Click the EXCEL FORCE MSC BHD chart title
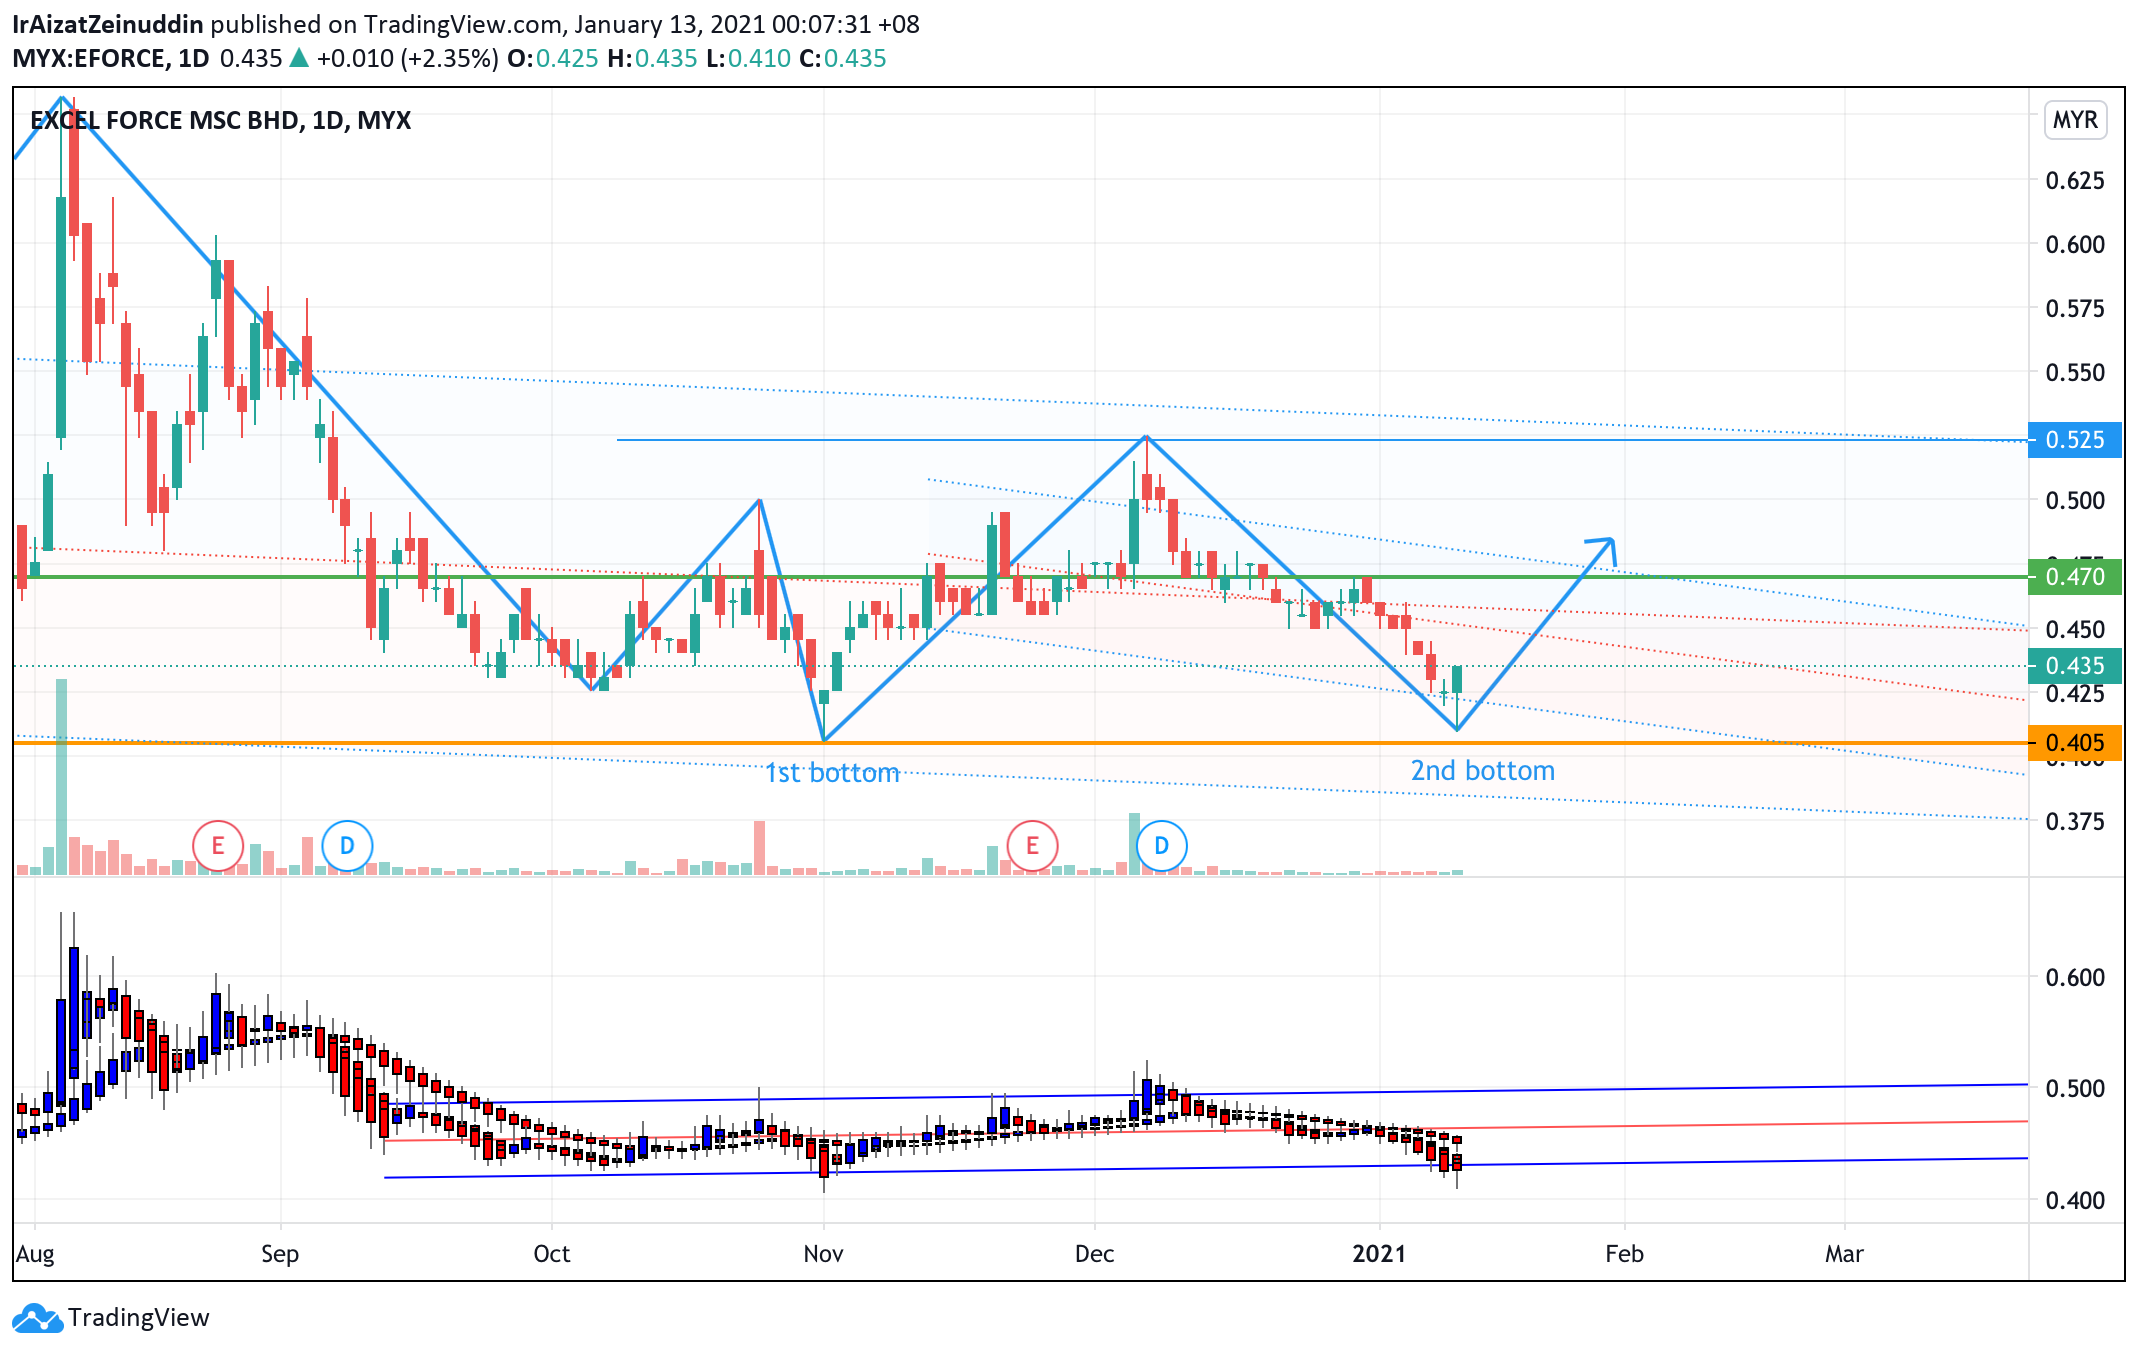 221,120
